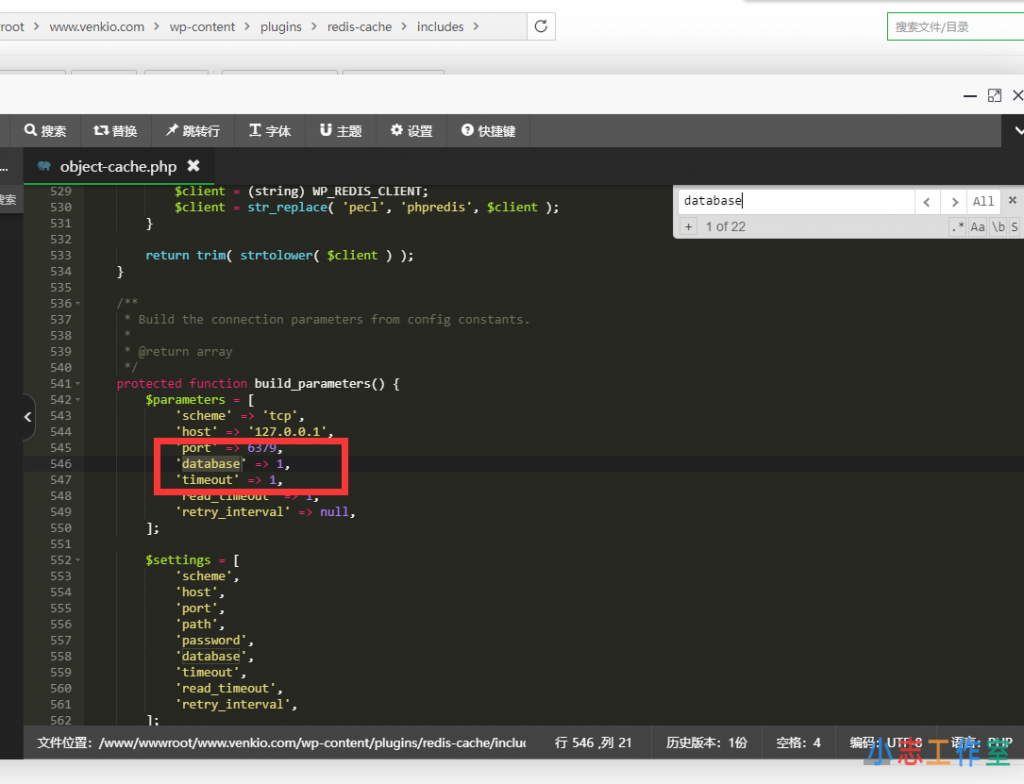Screen dimensions: 1024x784
Task: Open the 搜索 search tool in toolbar
Action: click(x=45, y=131)
